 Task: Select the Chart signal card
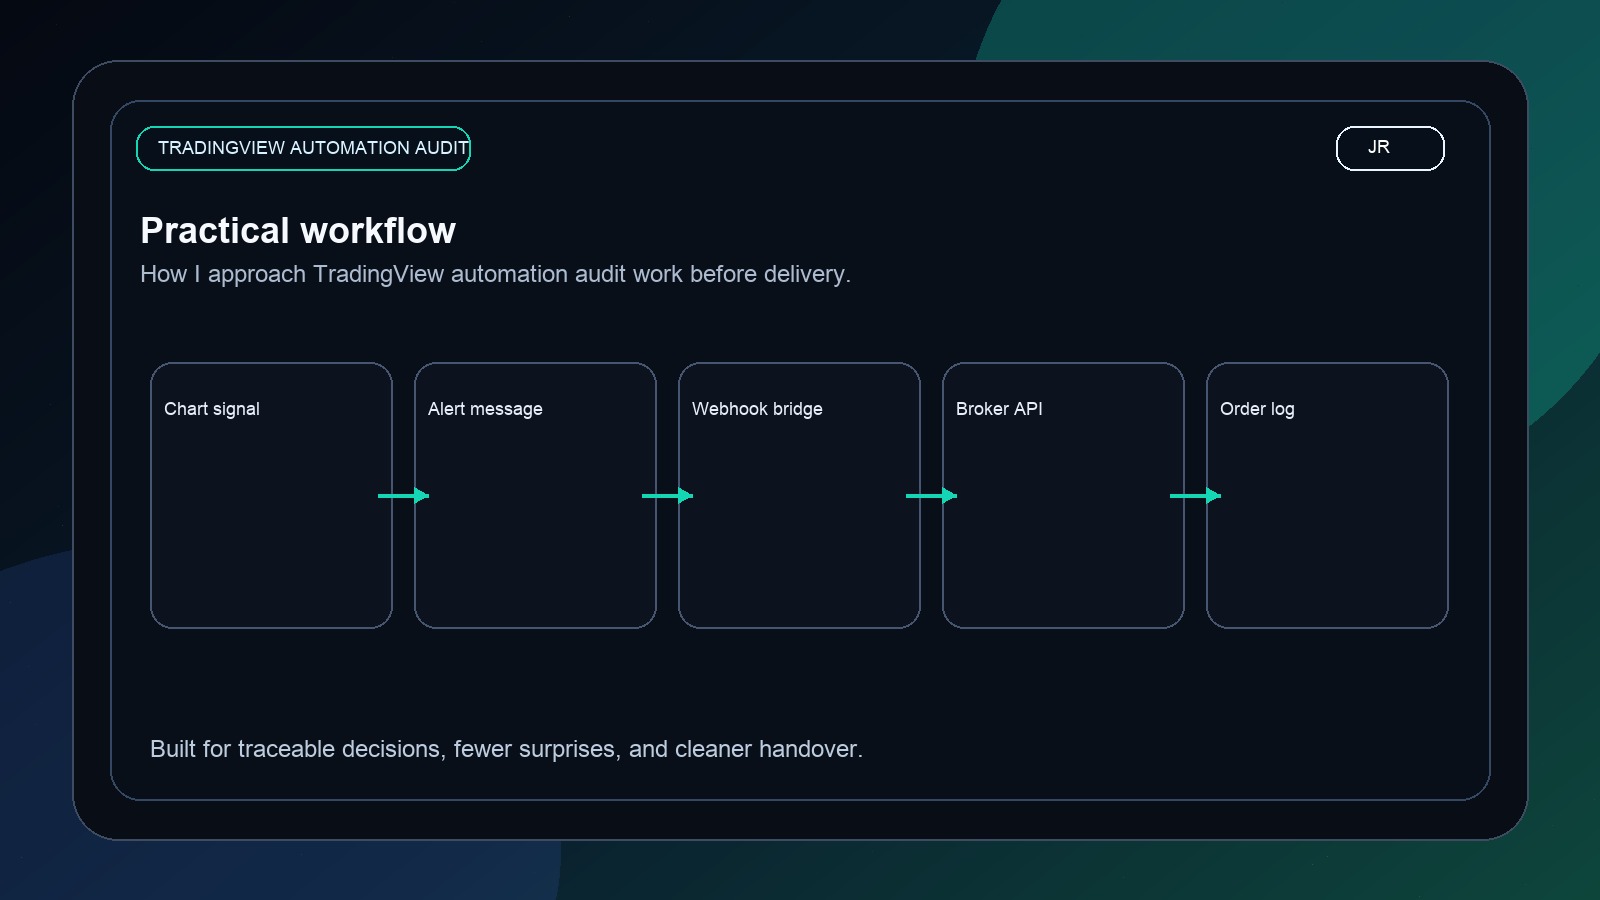tap(270, 495)
